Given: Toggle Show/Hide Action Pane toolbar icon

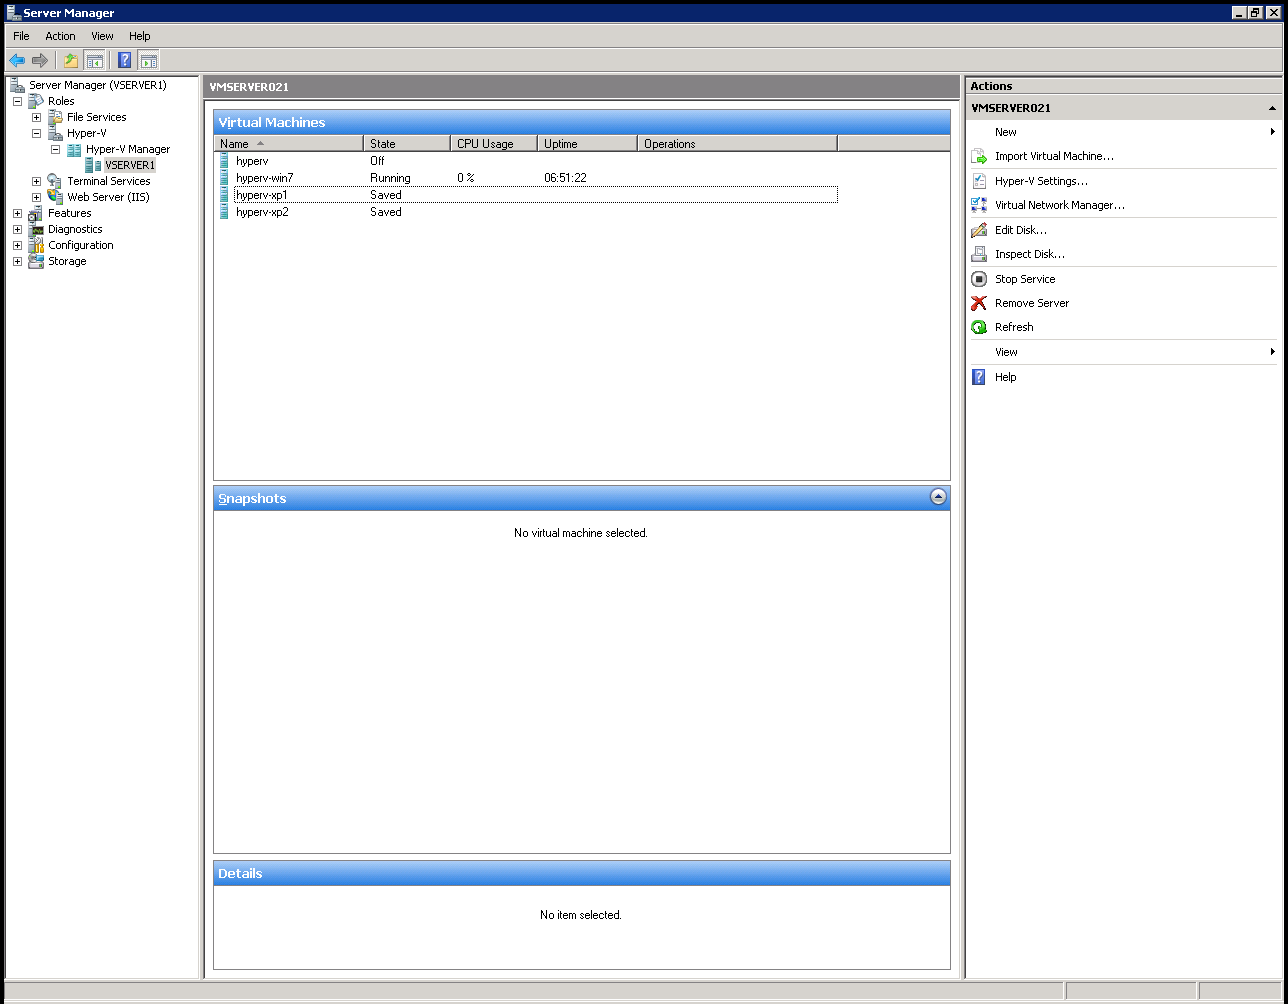Looking at the screenshot, I should pos(148,60).
